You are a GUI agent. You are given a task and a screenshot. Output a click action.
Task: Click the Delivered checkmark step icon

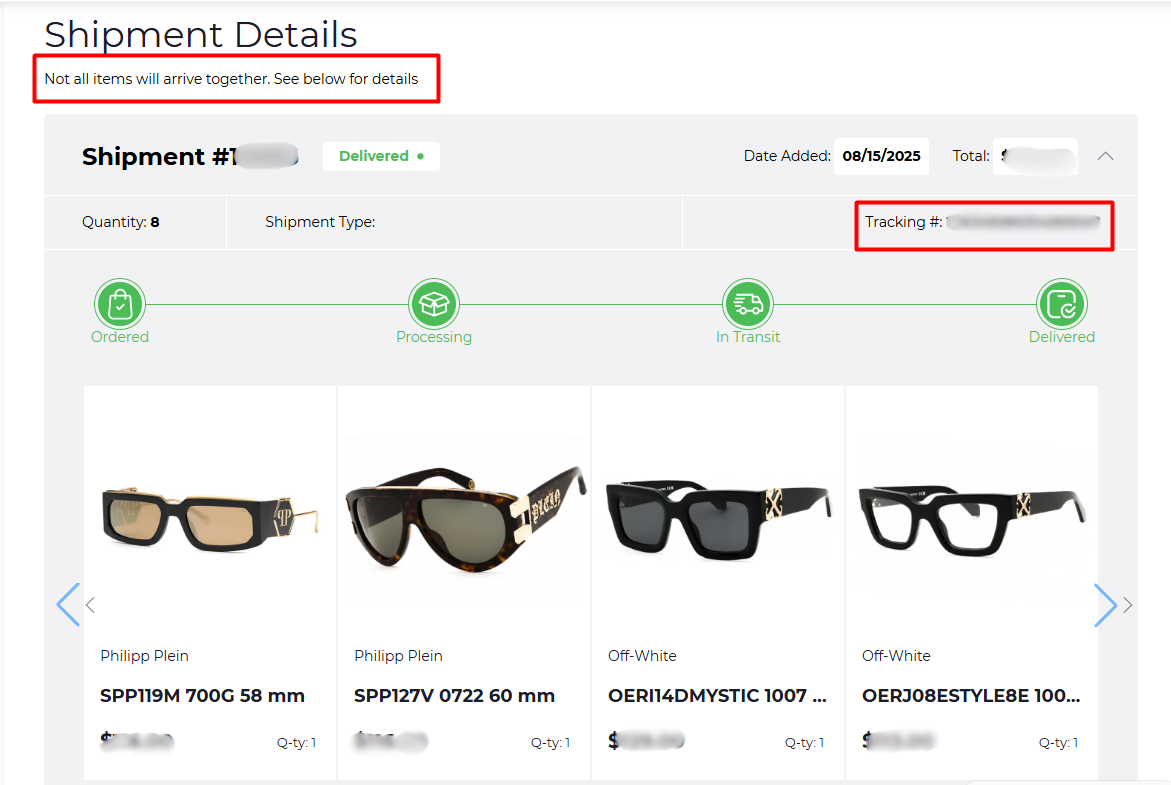[1062, 304]
